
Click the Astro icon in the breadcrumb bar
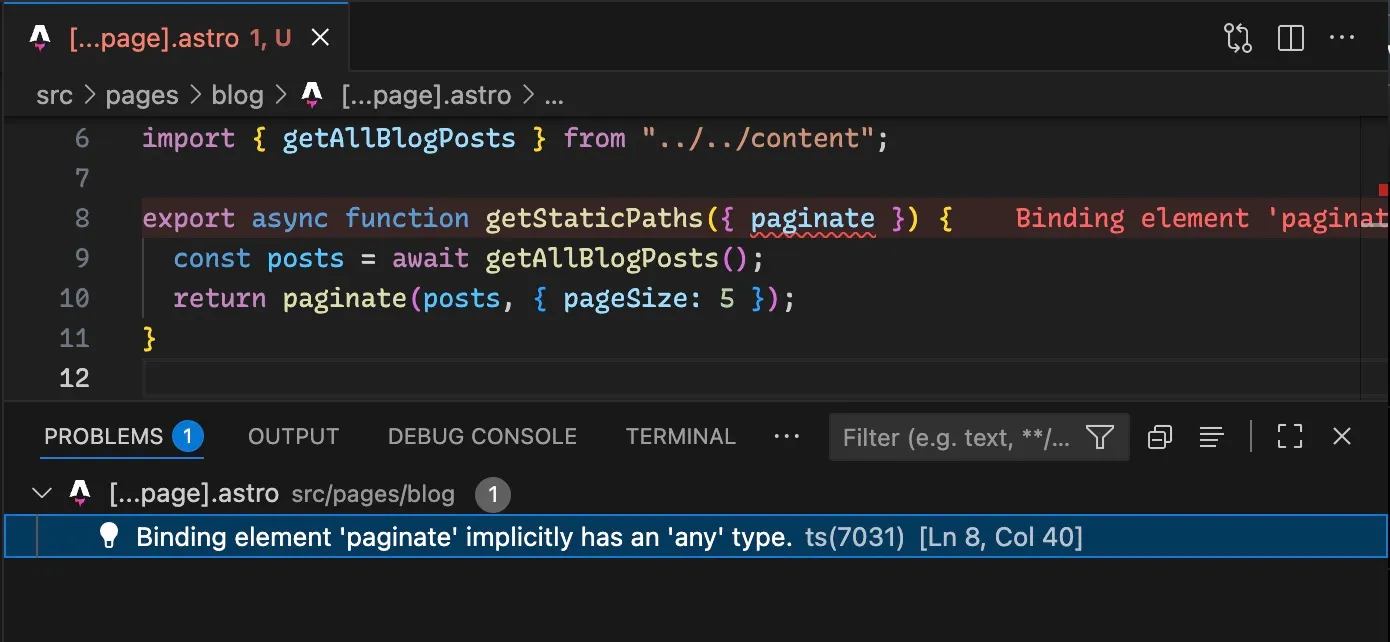click(311, 94)
